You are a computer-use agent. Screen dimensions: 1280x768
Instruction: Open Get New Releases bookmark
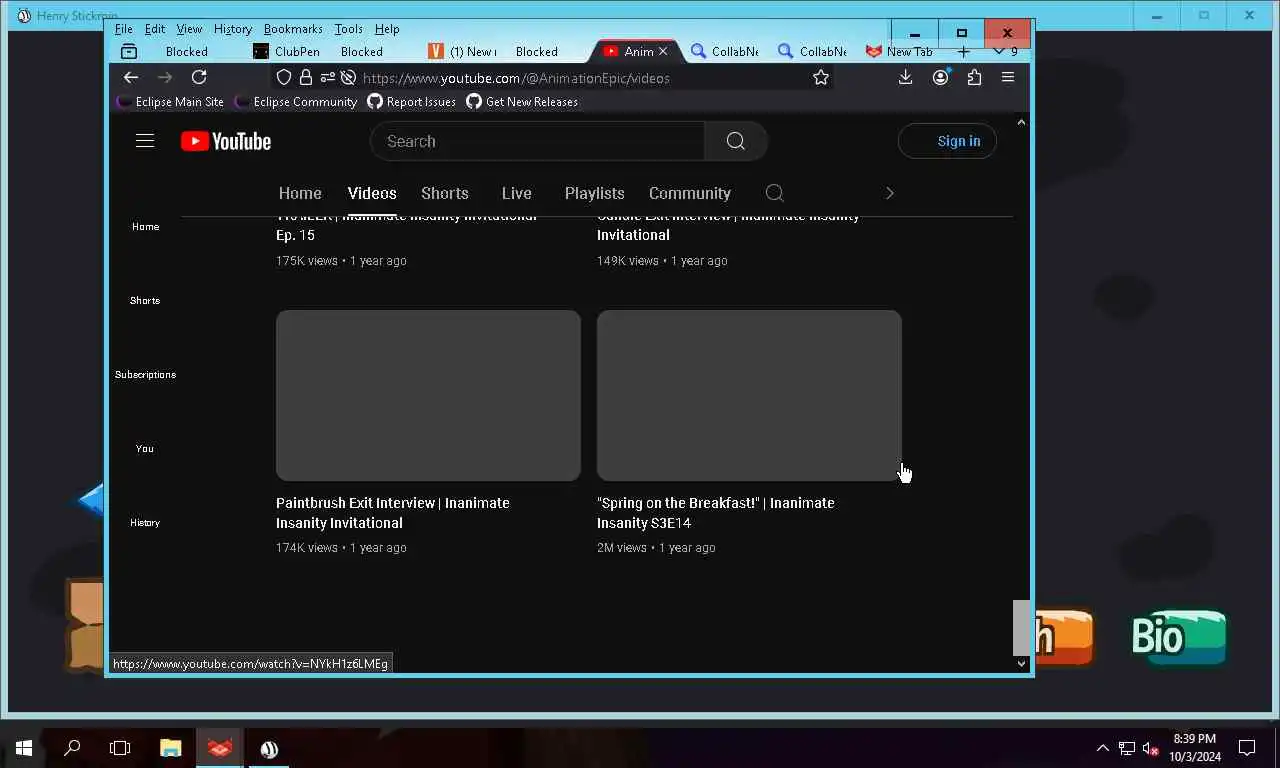522,102
